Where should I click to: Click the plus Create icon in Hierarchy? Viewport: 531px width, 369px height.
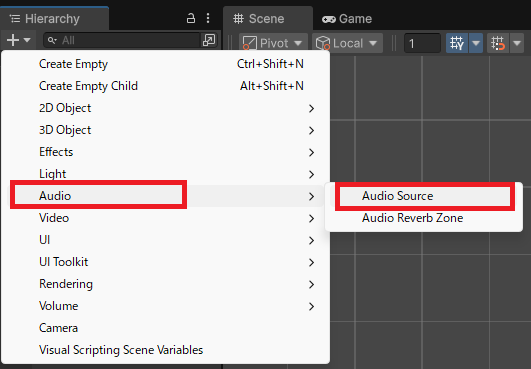click(13, 40)
